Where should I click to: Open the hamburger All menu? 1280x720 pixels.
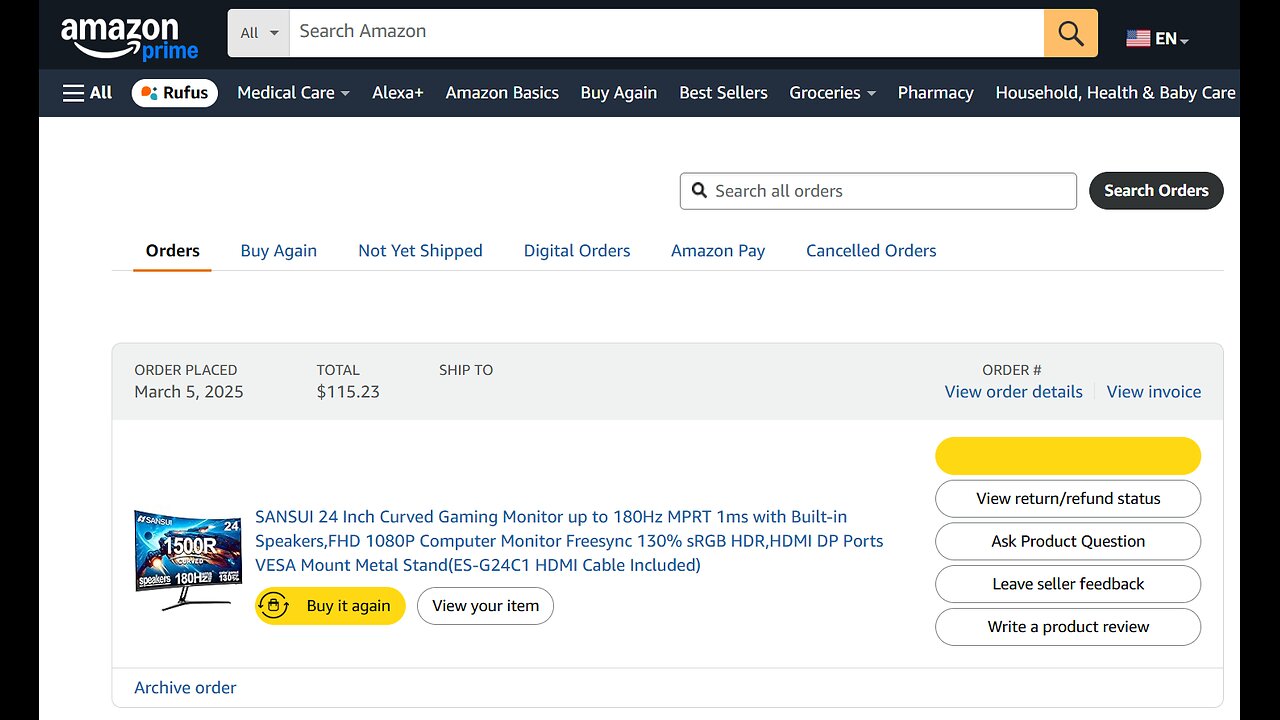[87, 93]
